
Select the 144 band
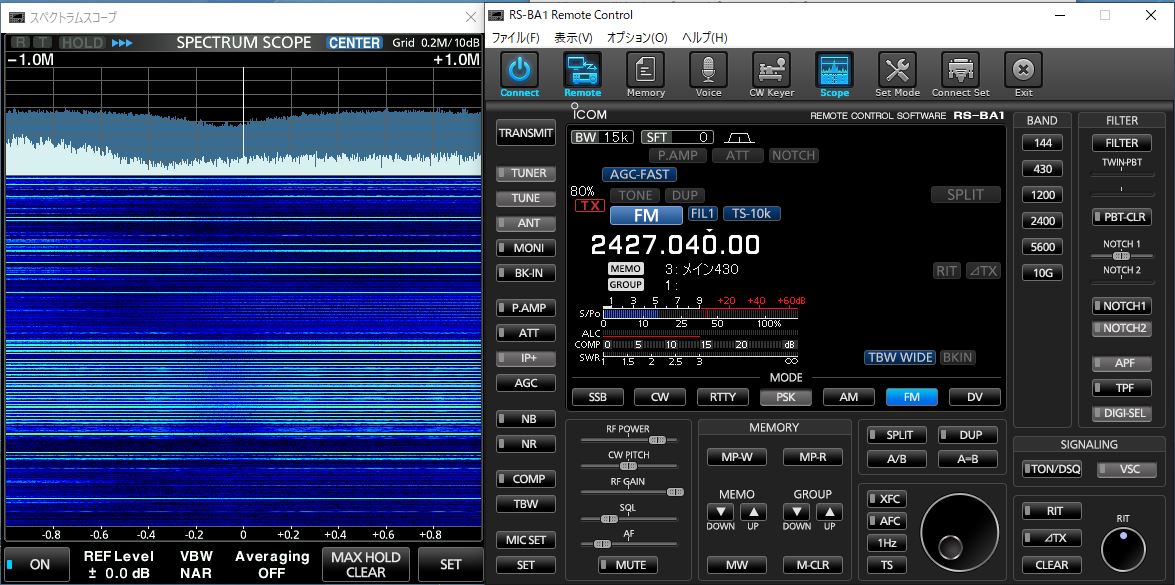click(x=1042, y=143)
